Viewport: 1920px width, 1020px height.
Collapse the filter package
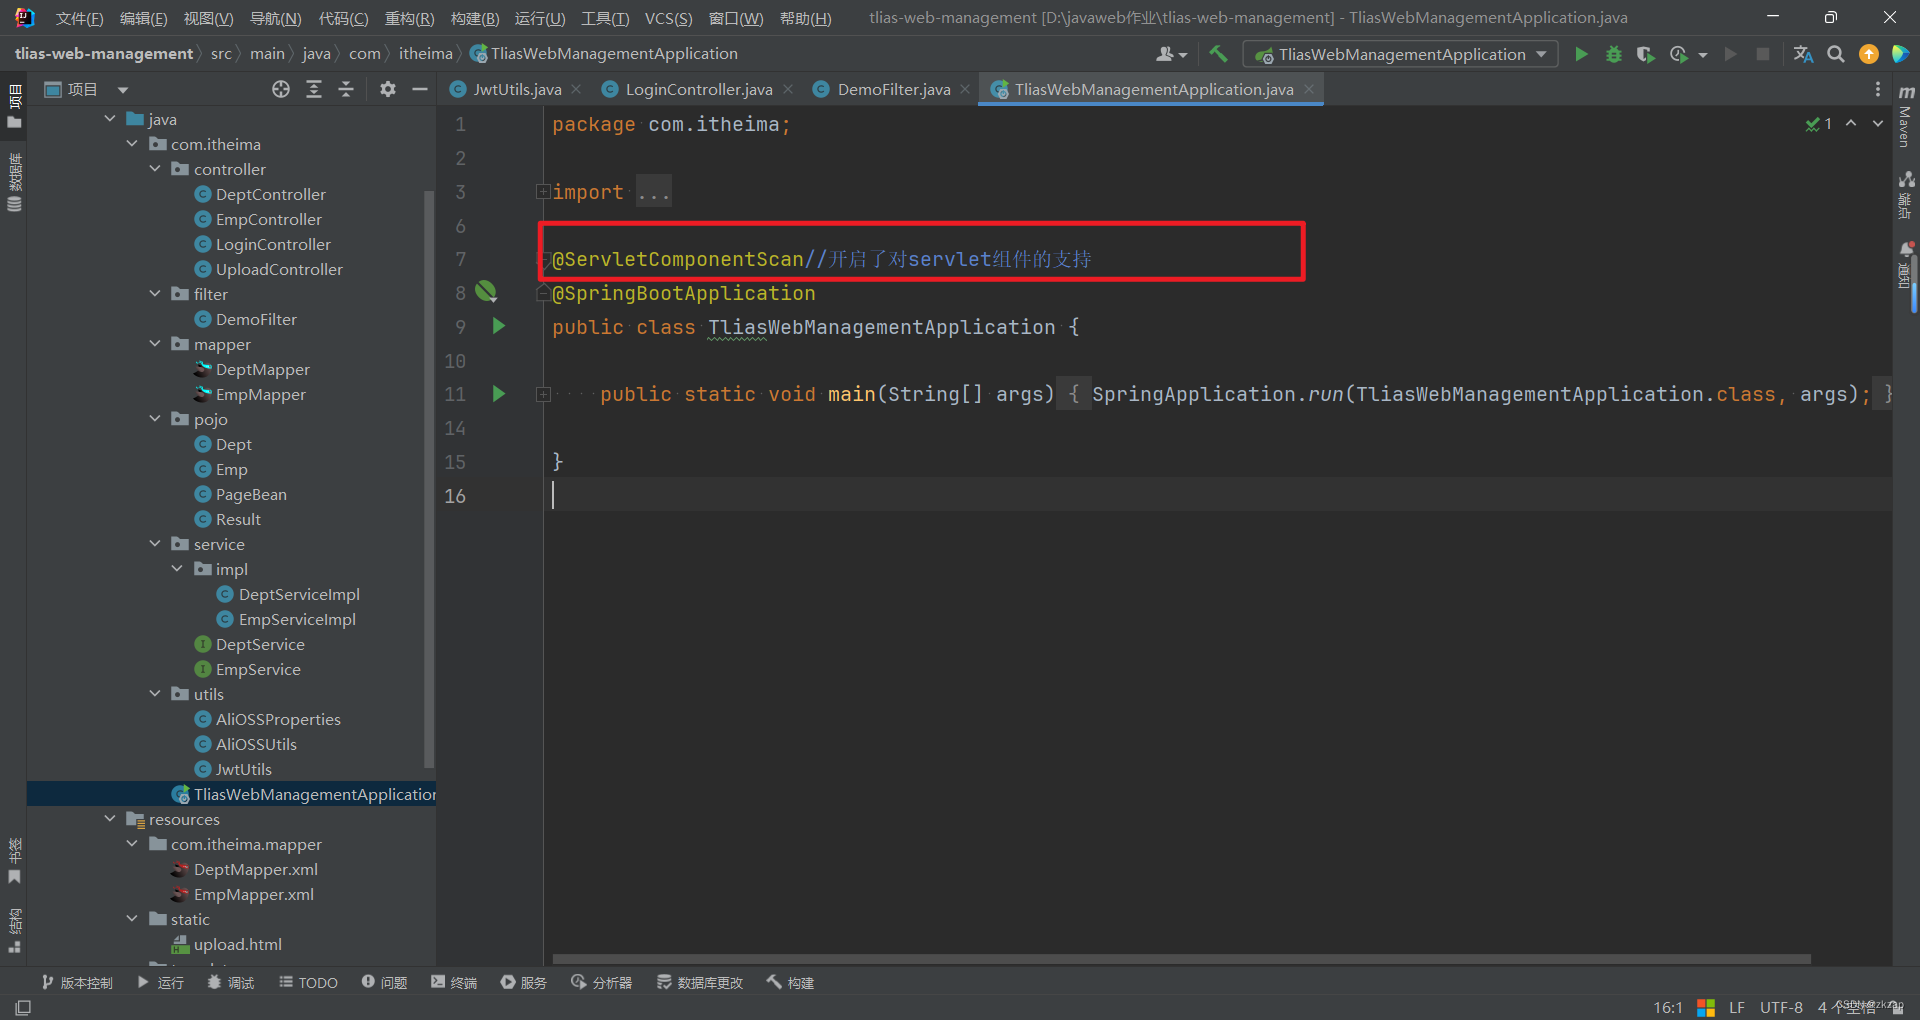click(x=155, y=294)
